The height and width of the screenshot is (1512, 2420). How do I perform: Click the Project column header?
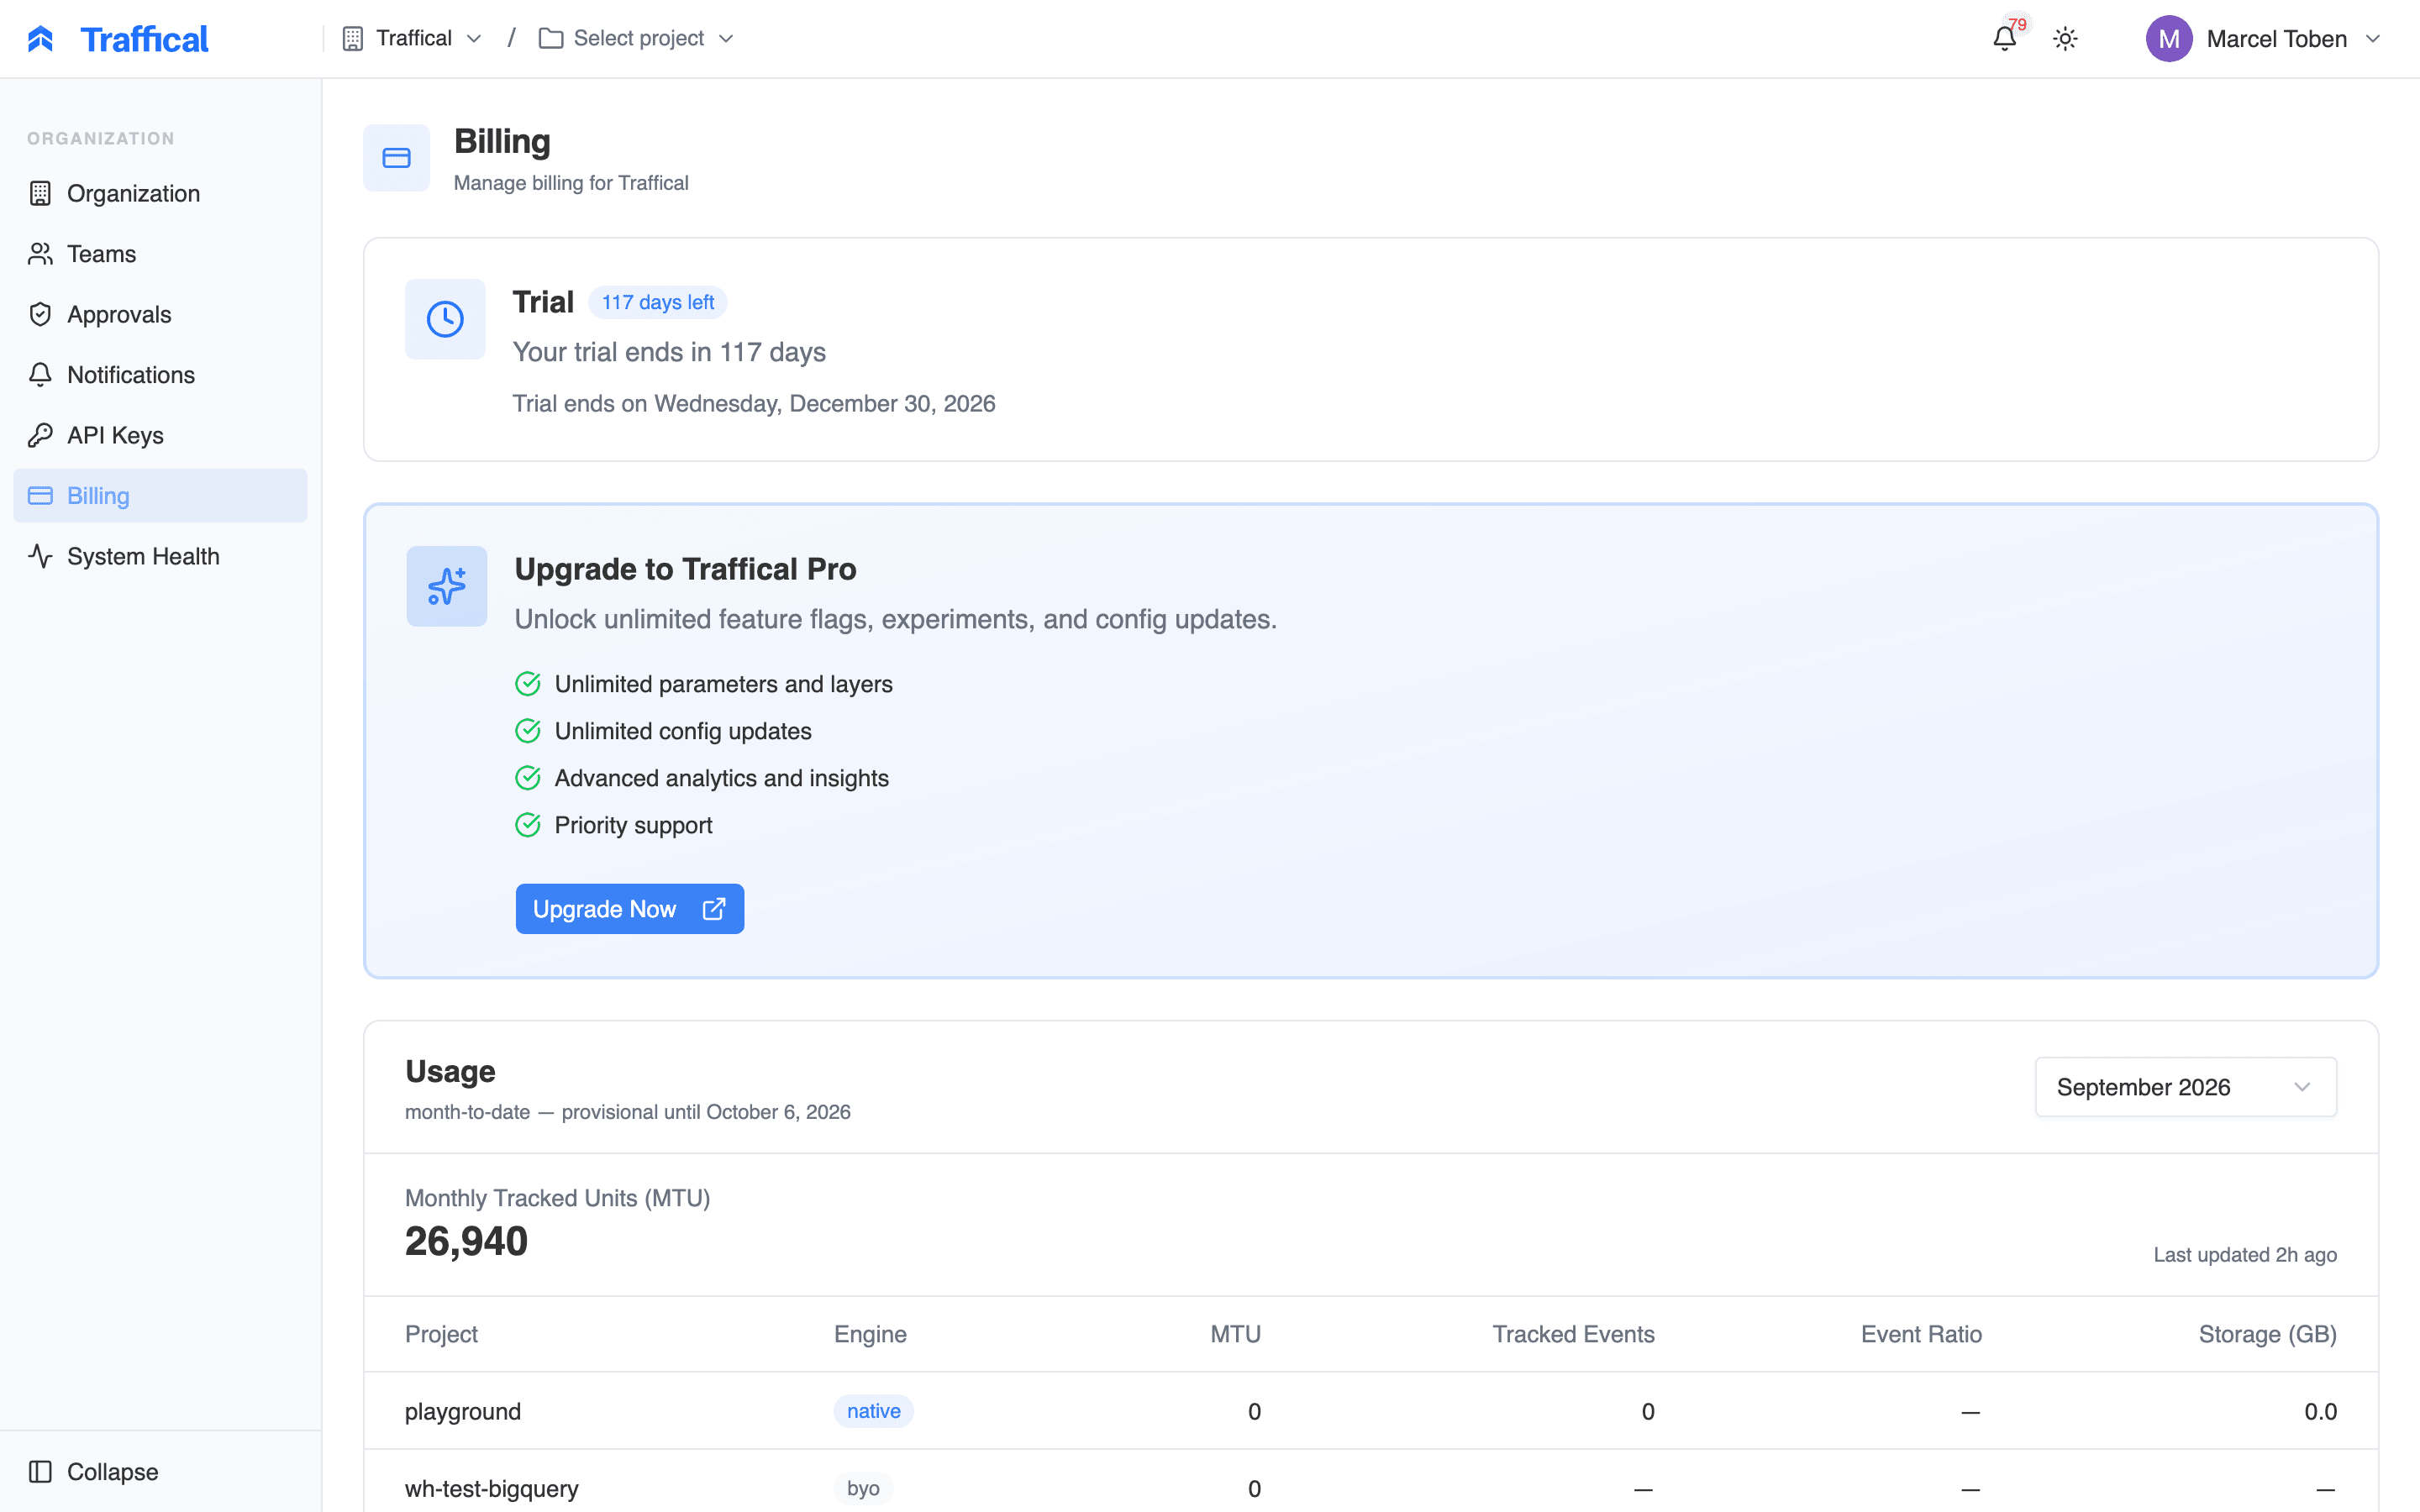pyautogui.click(x=441, y=1334)
